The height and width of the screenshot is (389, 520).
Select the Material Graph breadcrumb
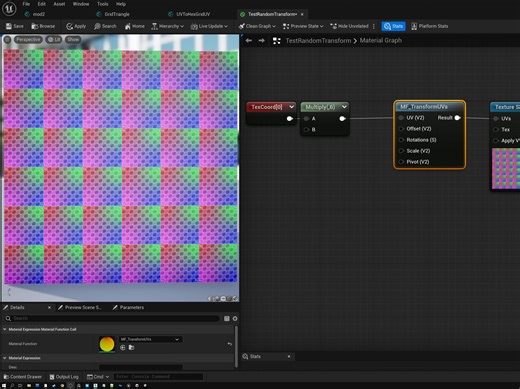[x=381, y=41]
